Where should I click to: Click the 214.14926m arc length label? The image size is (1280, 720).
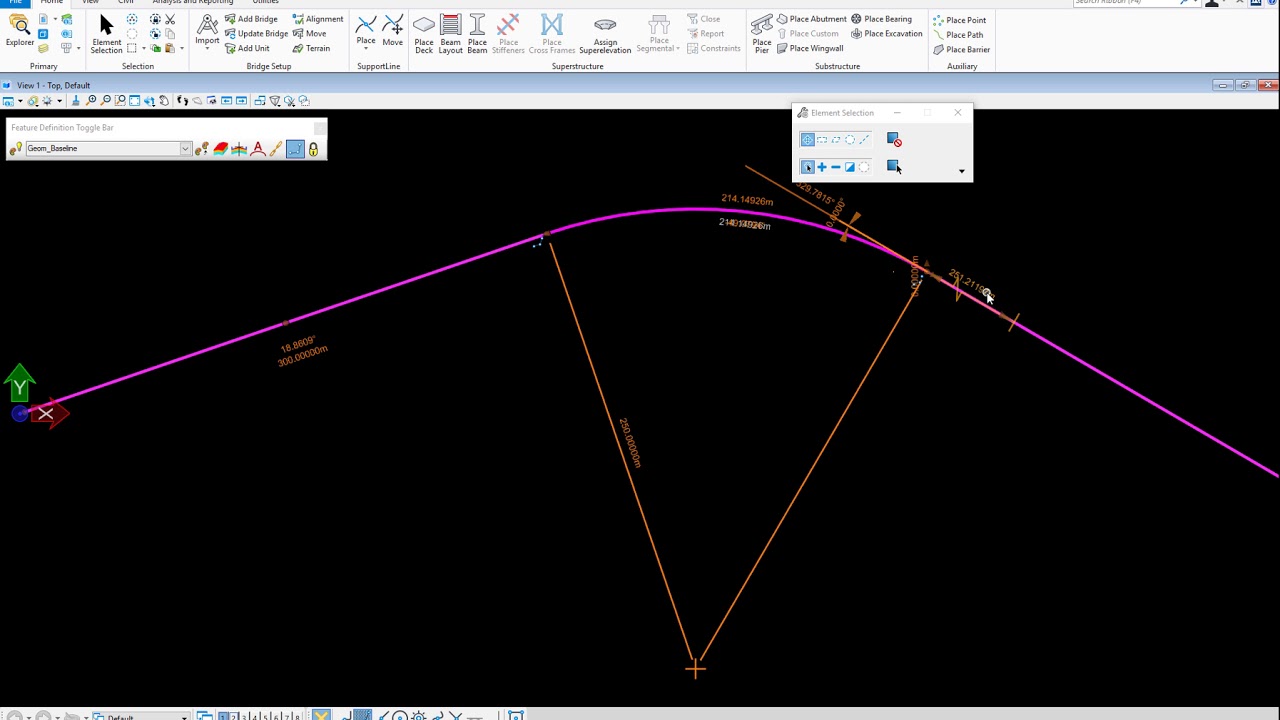[747, 200]
